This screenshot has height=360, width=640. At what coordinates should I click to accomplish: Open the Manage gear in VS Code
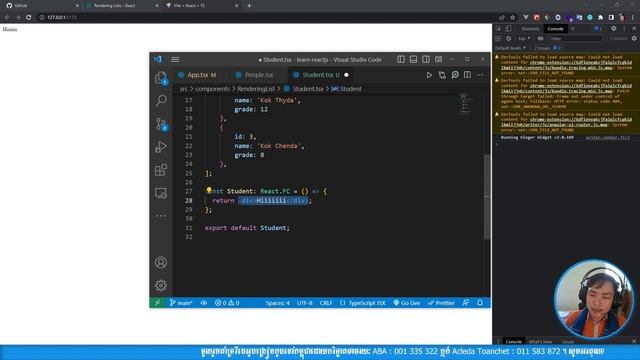tap(161, 285)
